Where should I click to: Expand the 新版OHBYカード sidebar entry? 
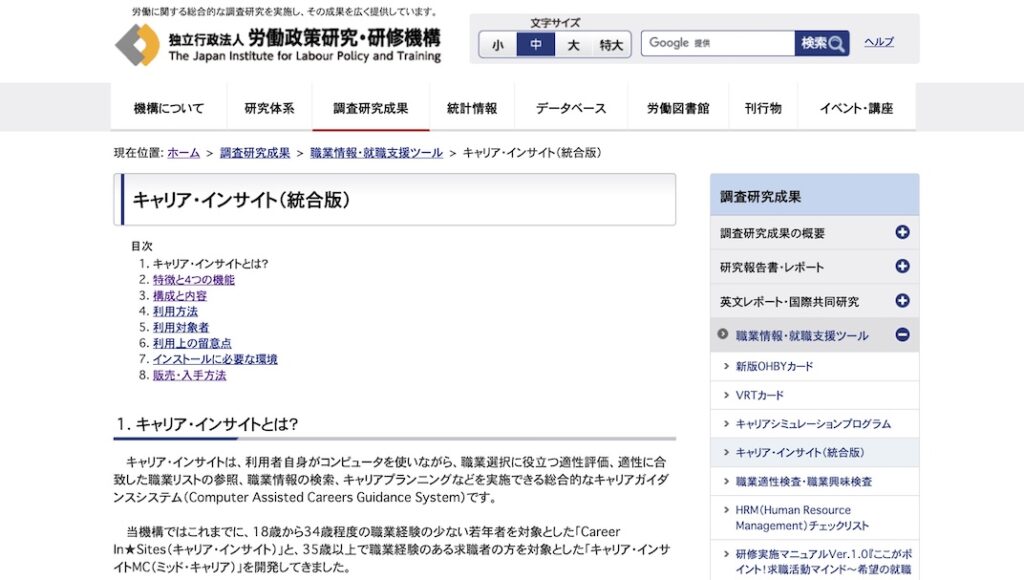(729, 367)
